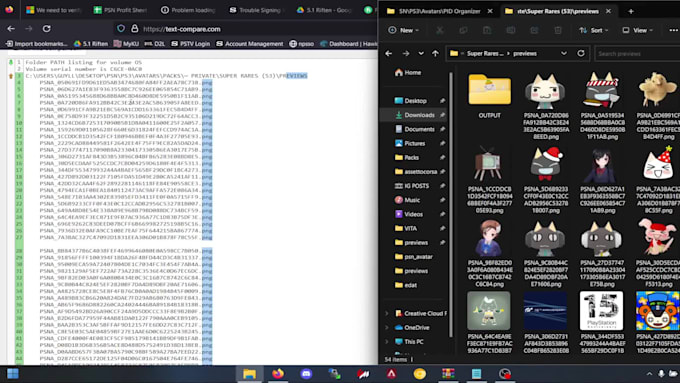This screenshot has height=383, width=680.
Task: Click the share icon in Explorer toolbar
Action: coord(534,30)
